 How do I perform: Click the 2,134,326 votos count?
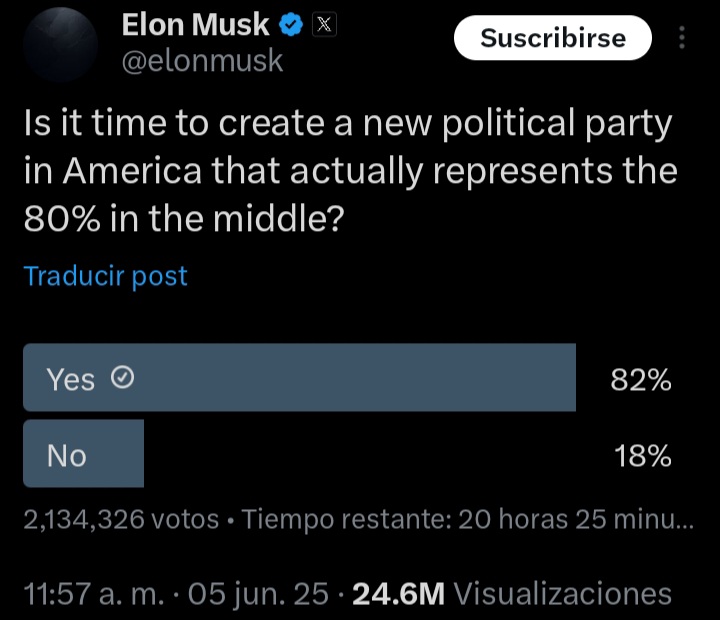pos(120,520)
